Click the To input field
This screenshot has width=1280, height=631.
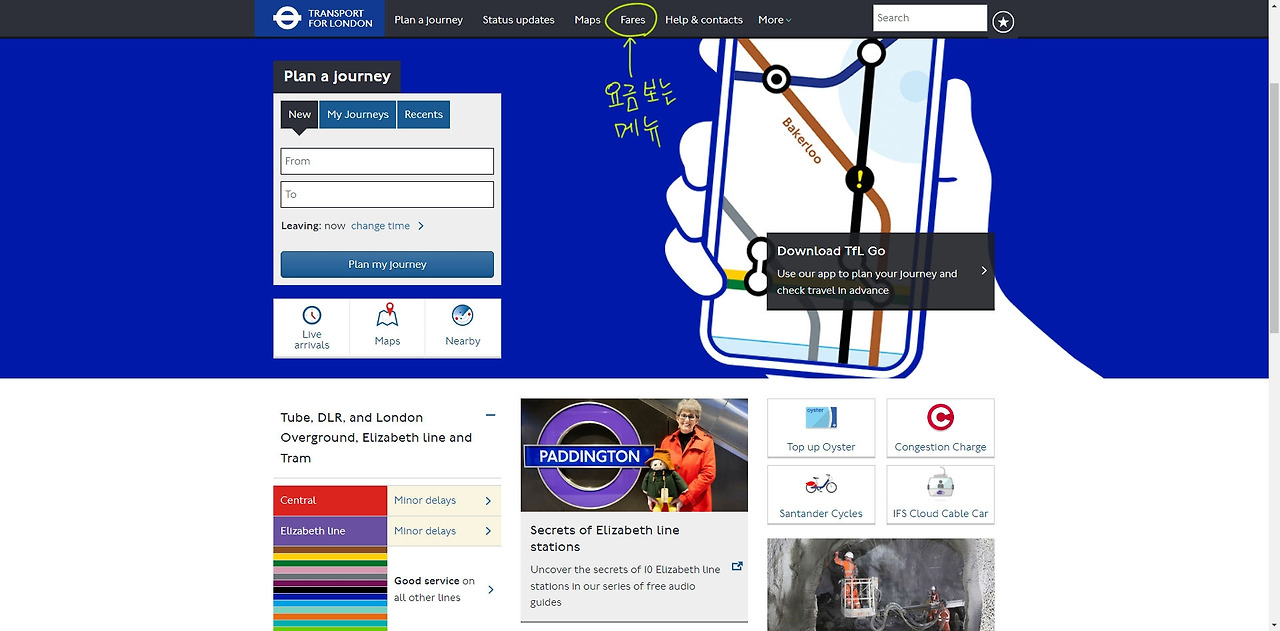[x=387, y=194]
